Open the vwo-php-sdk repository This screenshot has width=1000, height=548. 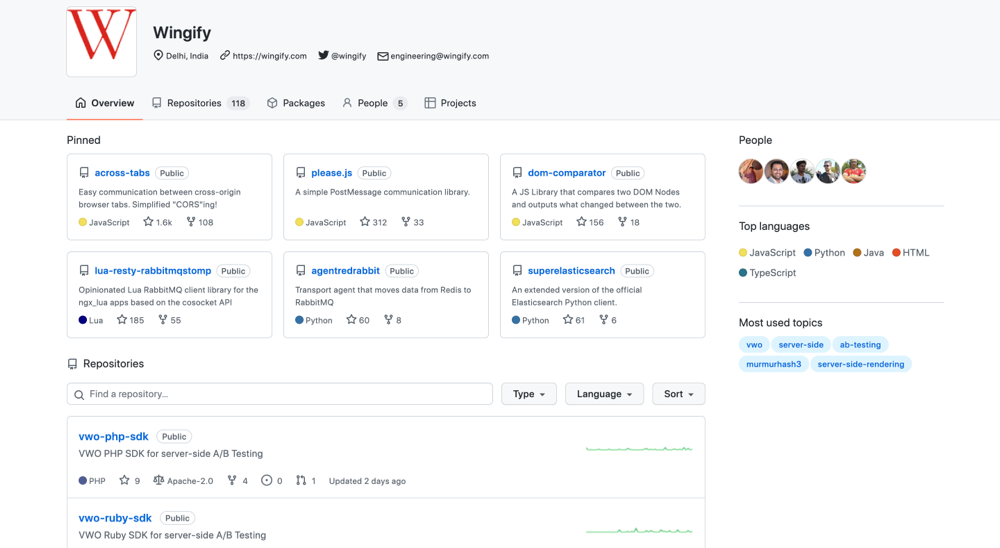click(113, 436)
